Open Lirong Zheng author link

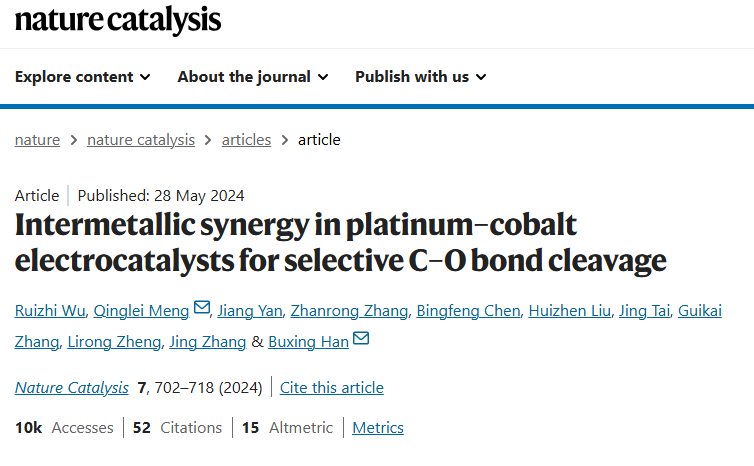114,342
